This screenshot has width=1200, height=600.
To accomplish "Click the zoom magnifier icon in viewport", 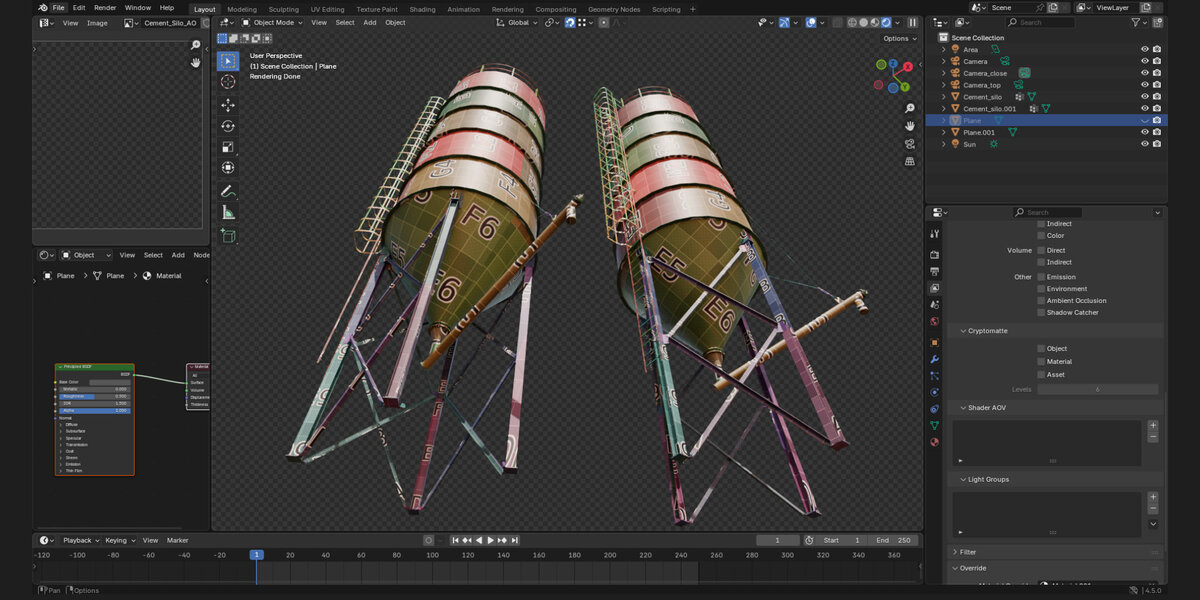I will (910, 108).
